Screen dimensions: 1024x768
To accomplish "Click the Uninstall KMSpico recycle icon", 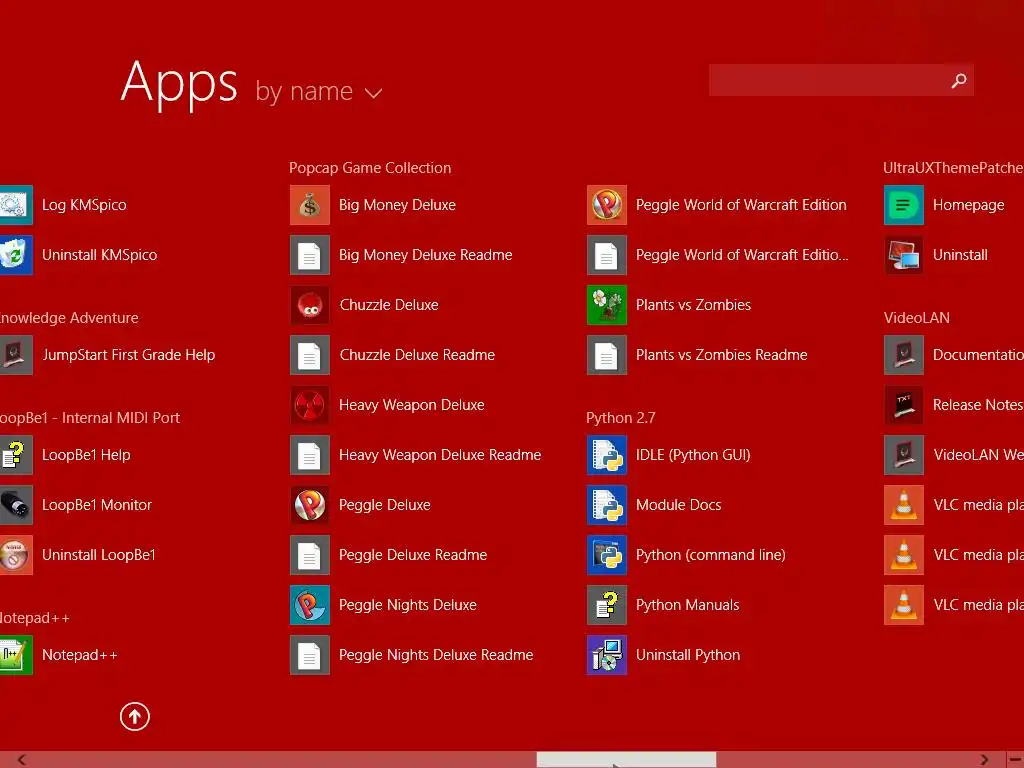I will [x=16, y=255].
